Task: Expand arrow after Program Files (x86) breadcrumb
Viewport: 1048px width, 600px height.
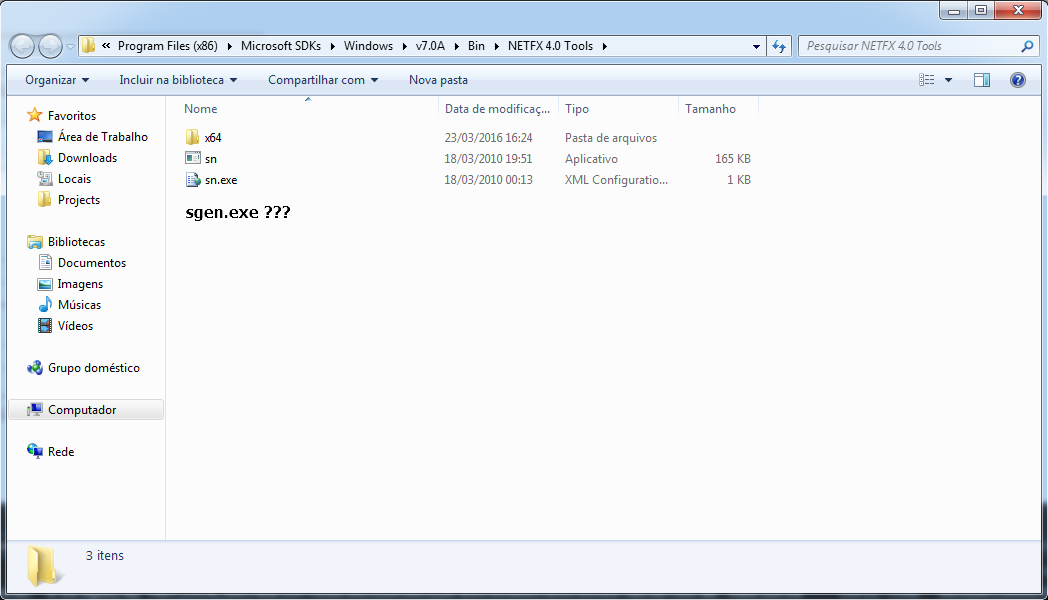Action: (229, 46)
